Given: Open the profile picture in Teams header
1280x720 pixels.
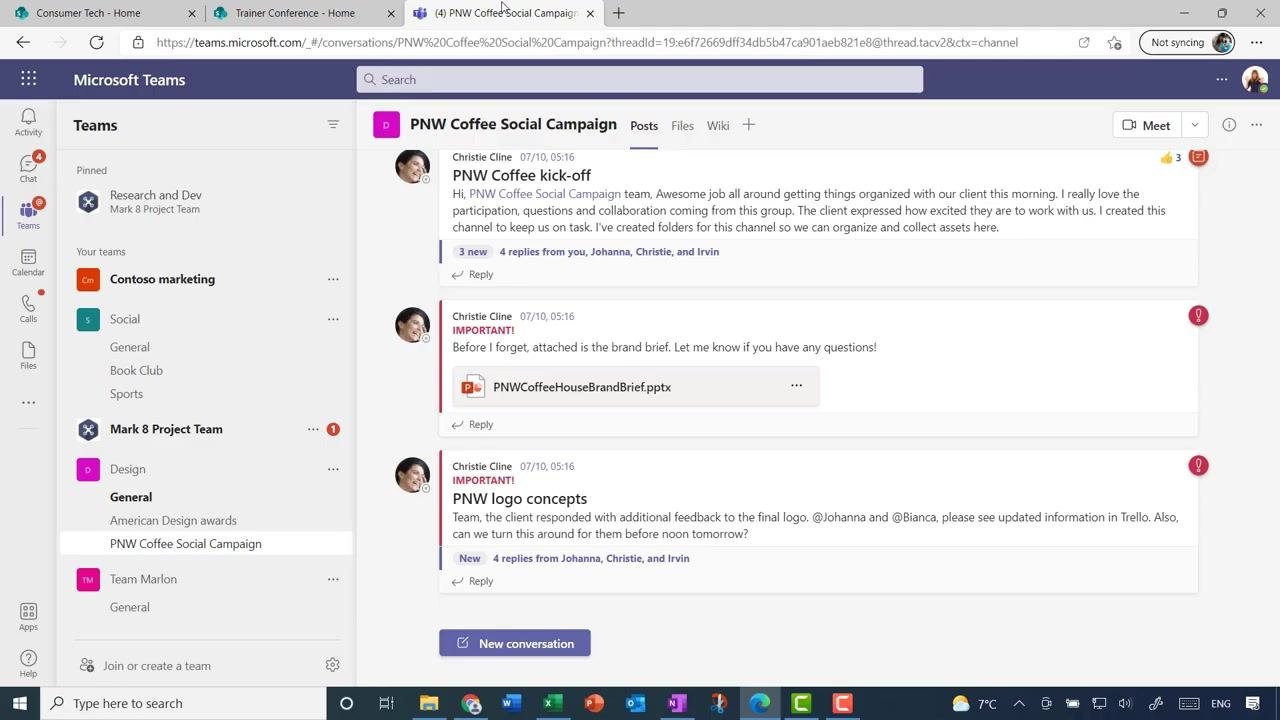Looking at the screenshot, I should tap(1255, 79).
